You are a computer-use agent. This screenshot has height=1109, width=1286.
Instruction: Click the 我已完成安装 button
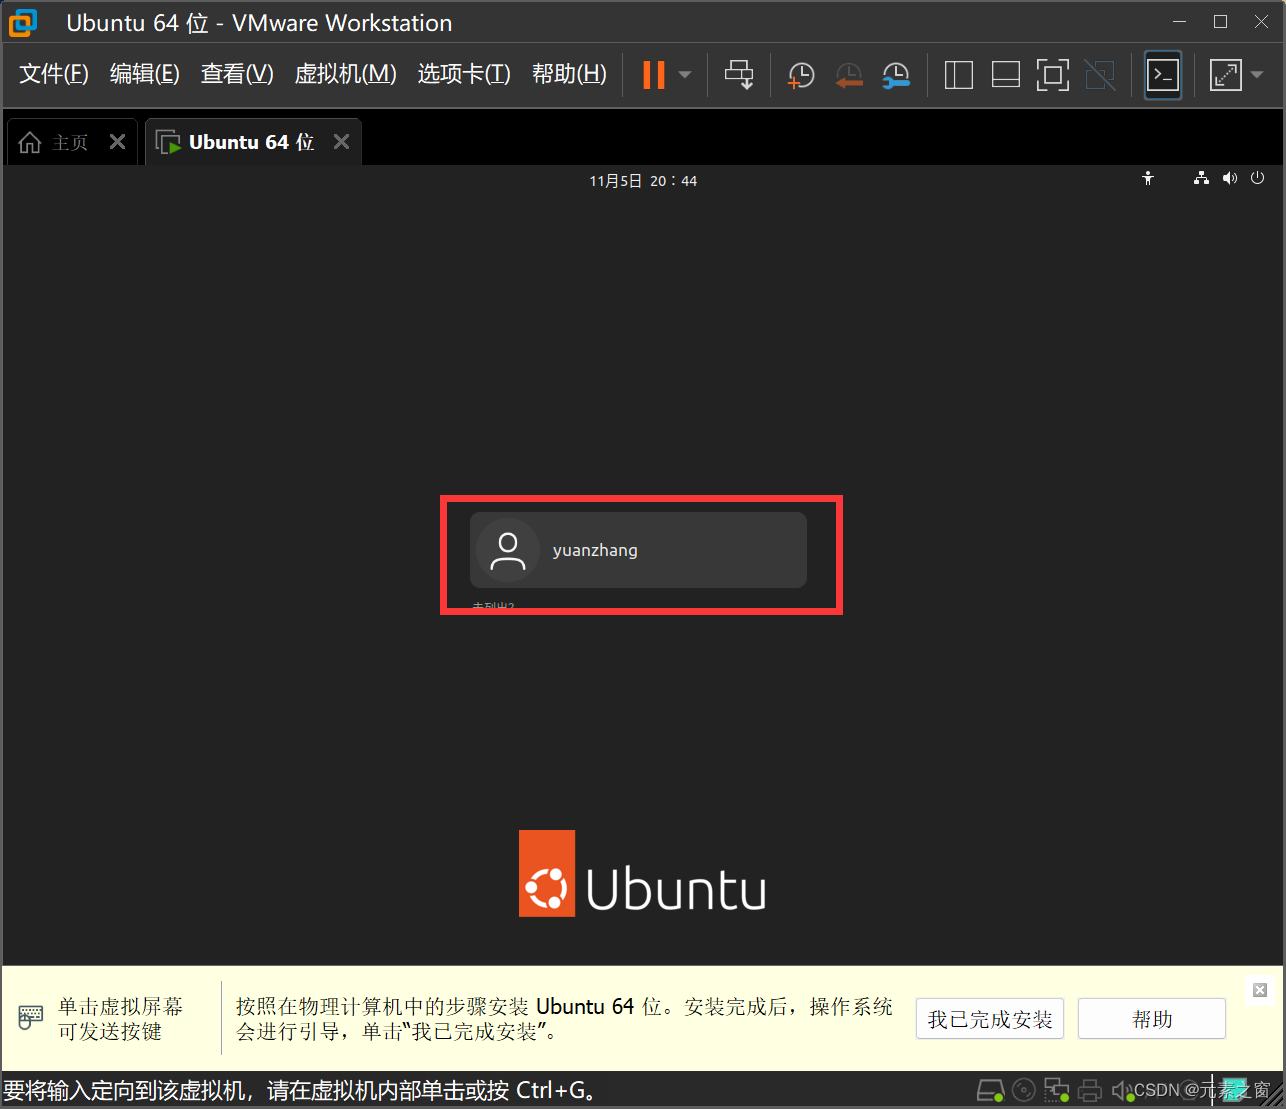(990, 1019)
